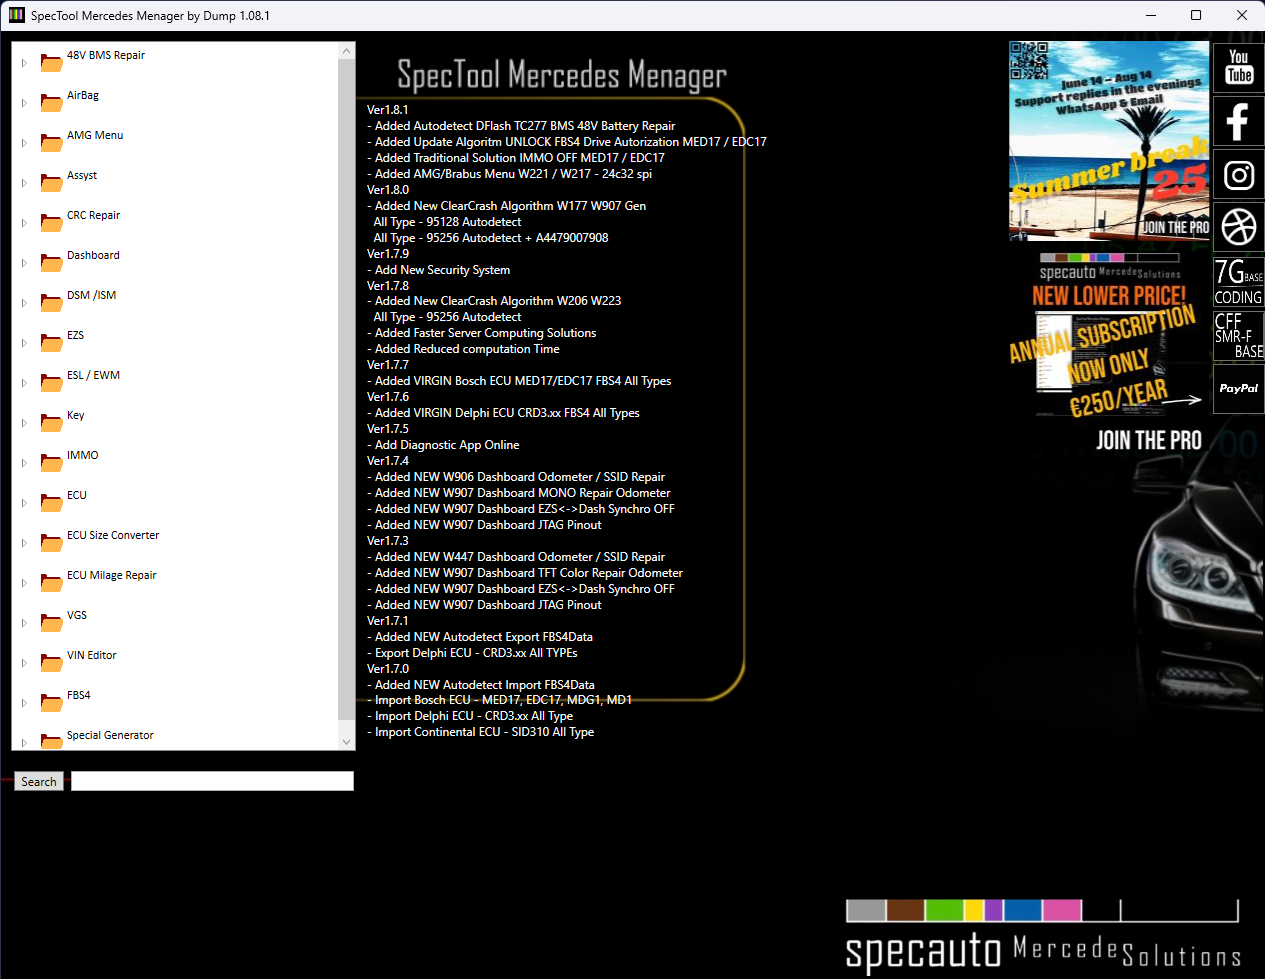Expand the CRC Repair node arrow
This screenshot has width=1265, height=979.
[x=24, y=223]
